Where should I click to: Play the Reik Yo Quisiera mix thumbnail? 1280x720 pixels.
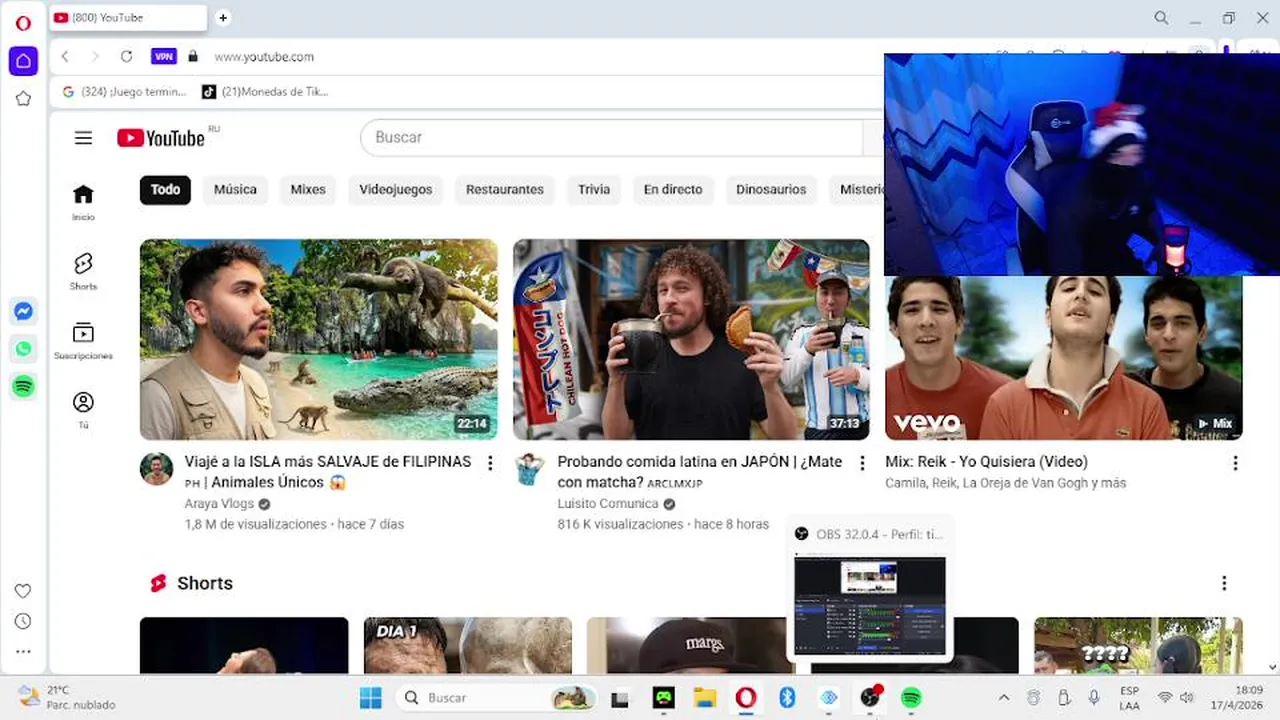coord(1064,358)
